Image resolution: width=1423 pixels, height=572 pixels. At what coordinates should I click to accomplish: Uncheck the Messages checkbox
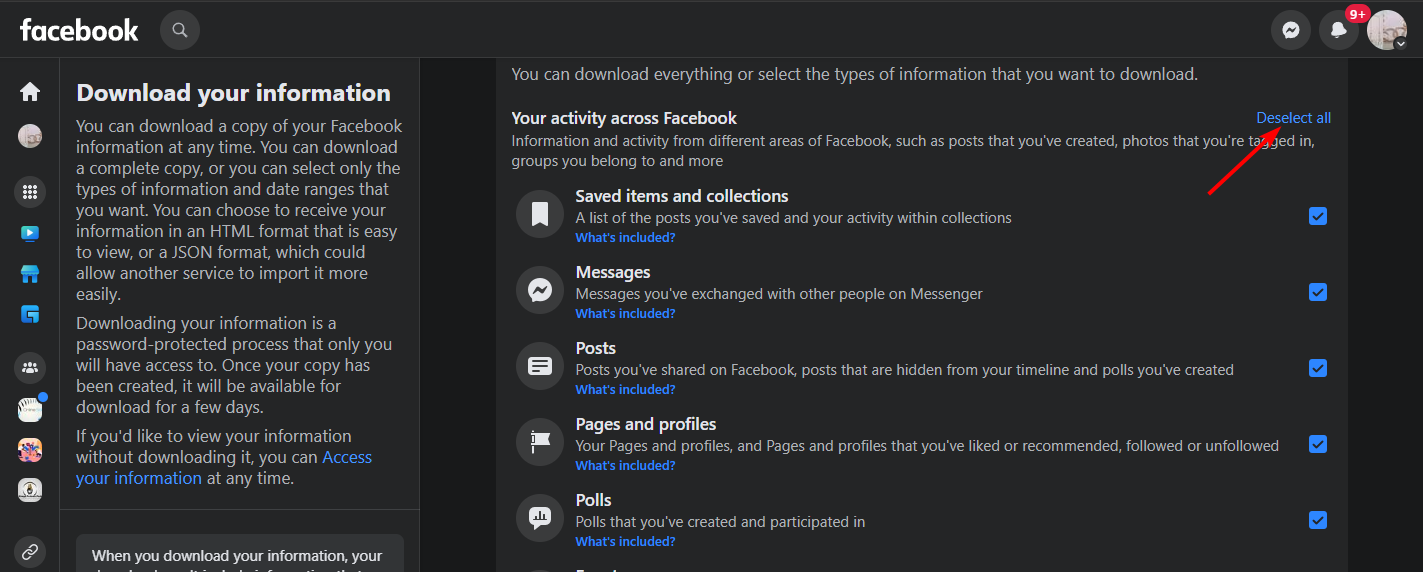[1318, 292]
